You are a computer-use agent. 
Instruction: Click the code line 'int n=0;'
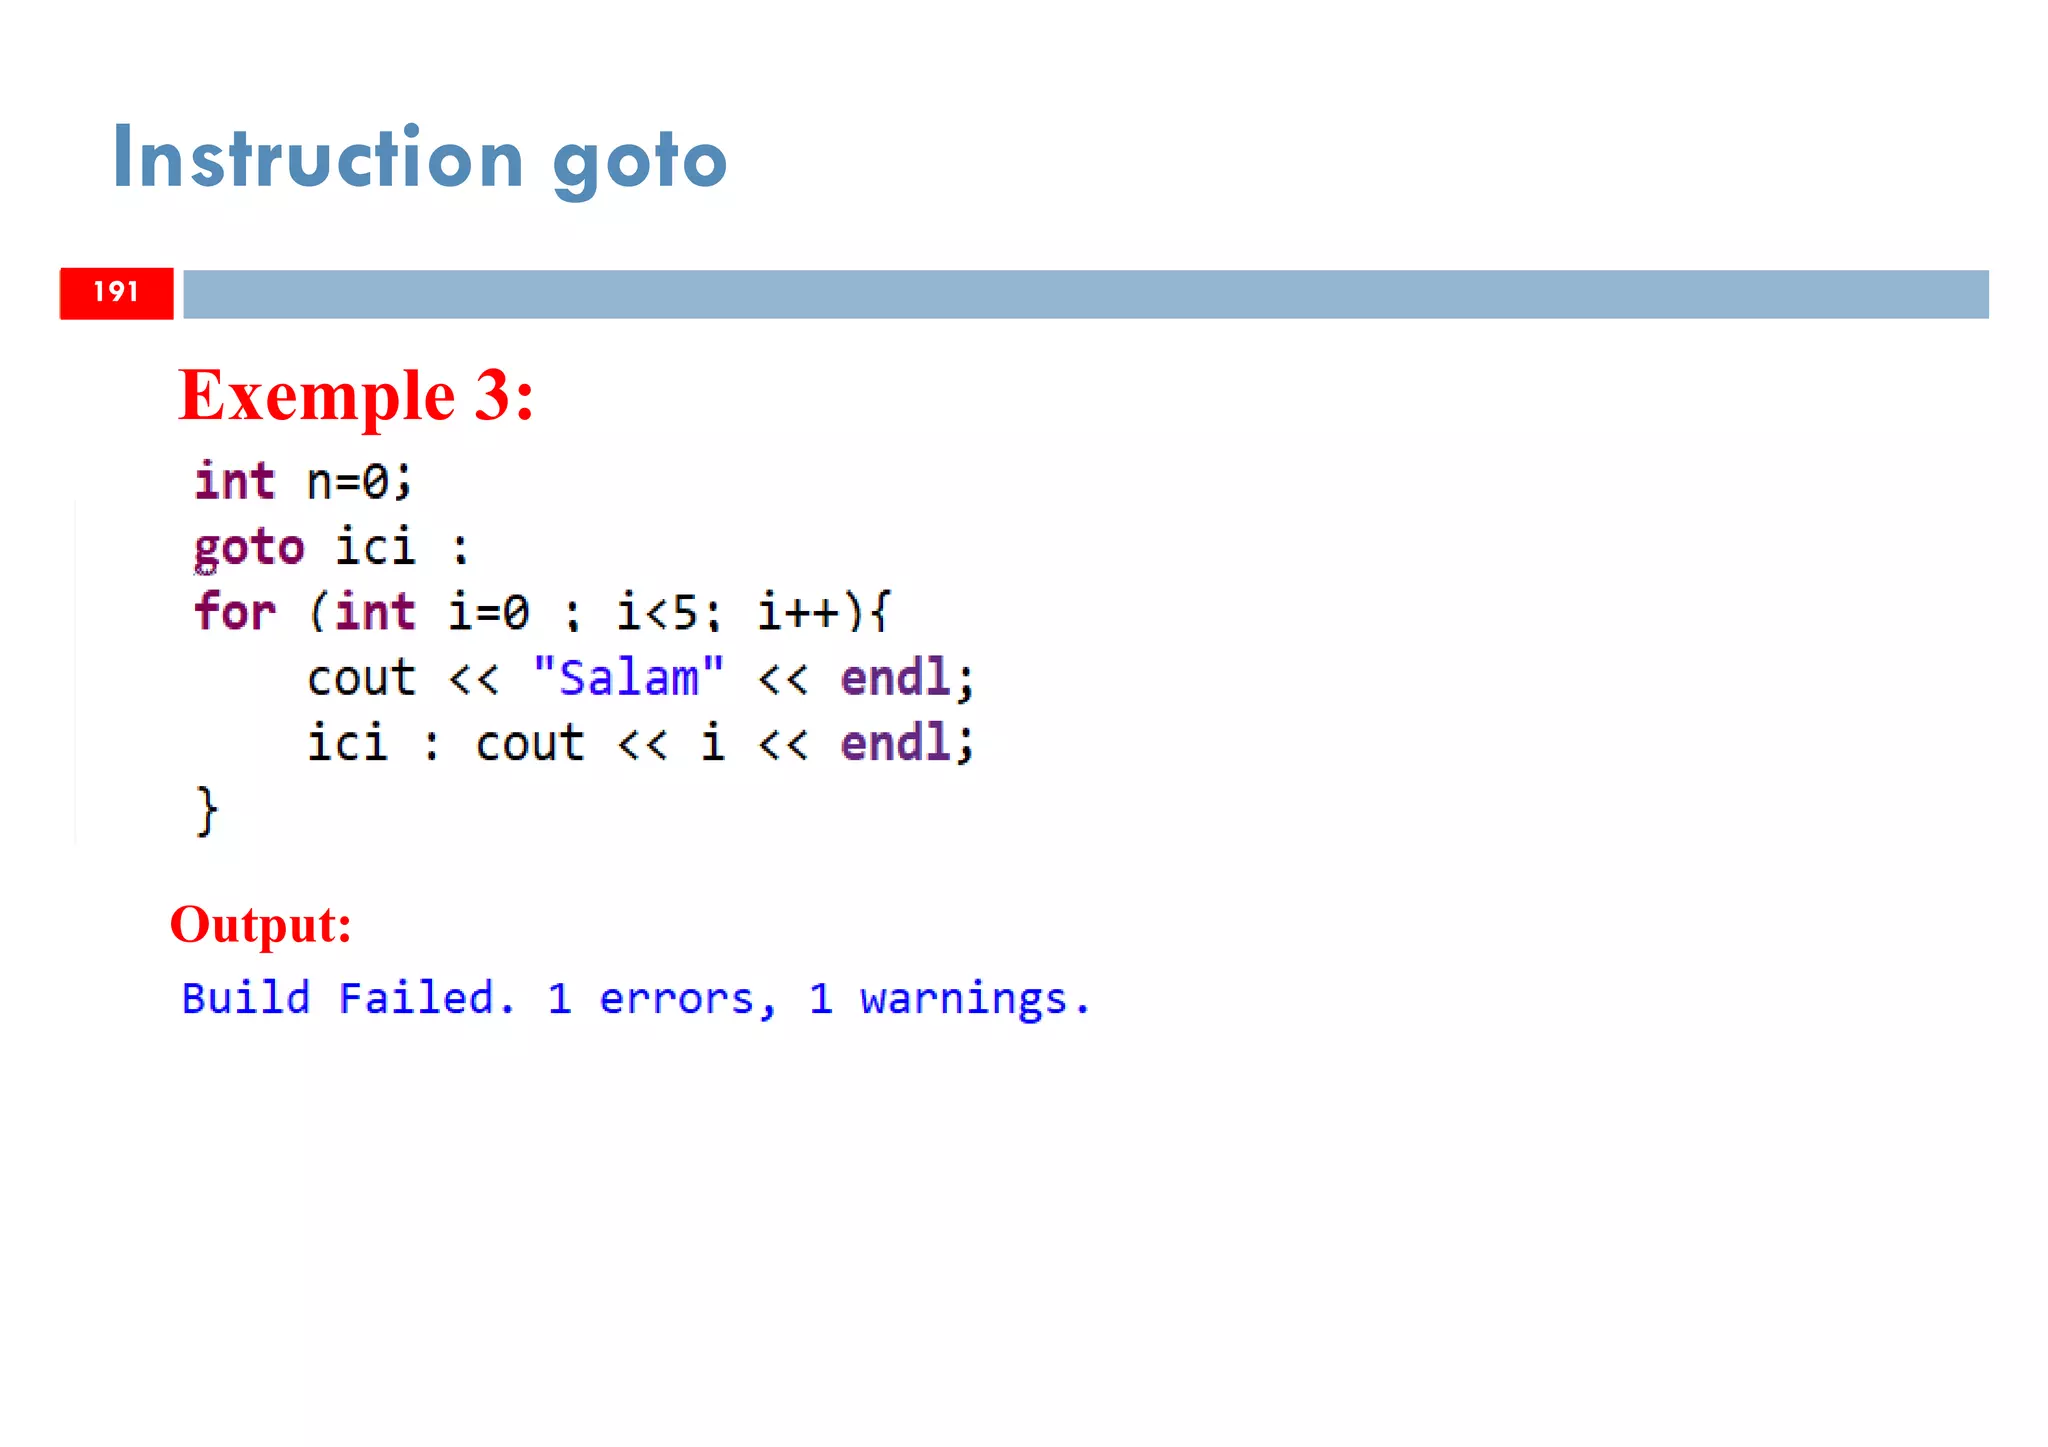(x=303, y=482)
